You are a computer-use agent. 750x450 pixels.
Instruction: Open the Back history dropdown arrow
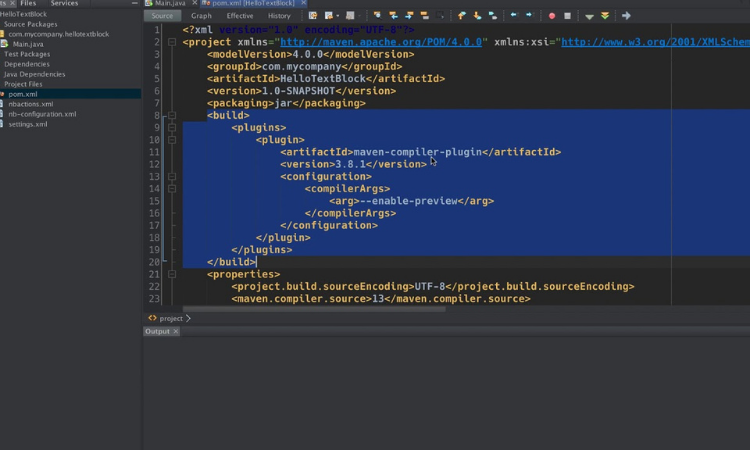[x=338, y=16]
